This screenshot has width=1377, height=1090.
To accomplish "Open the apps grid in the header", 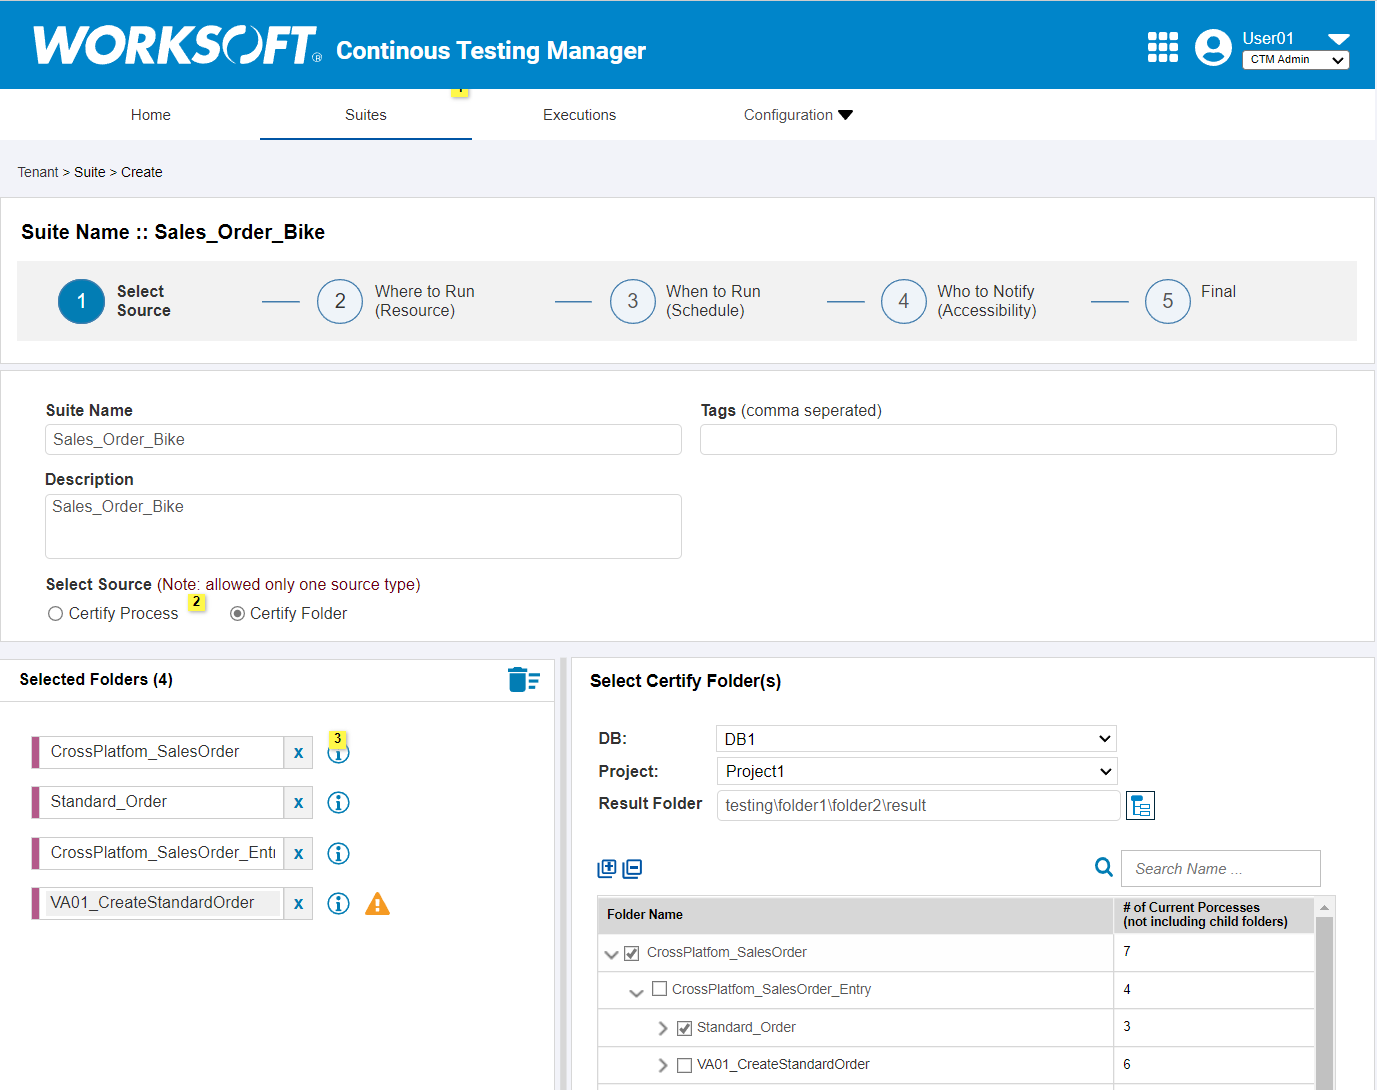I will (x=1162, y=46).
